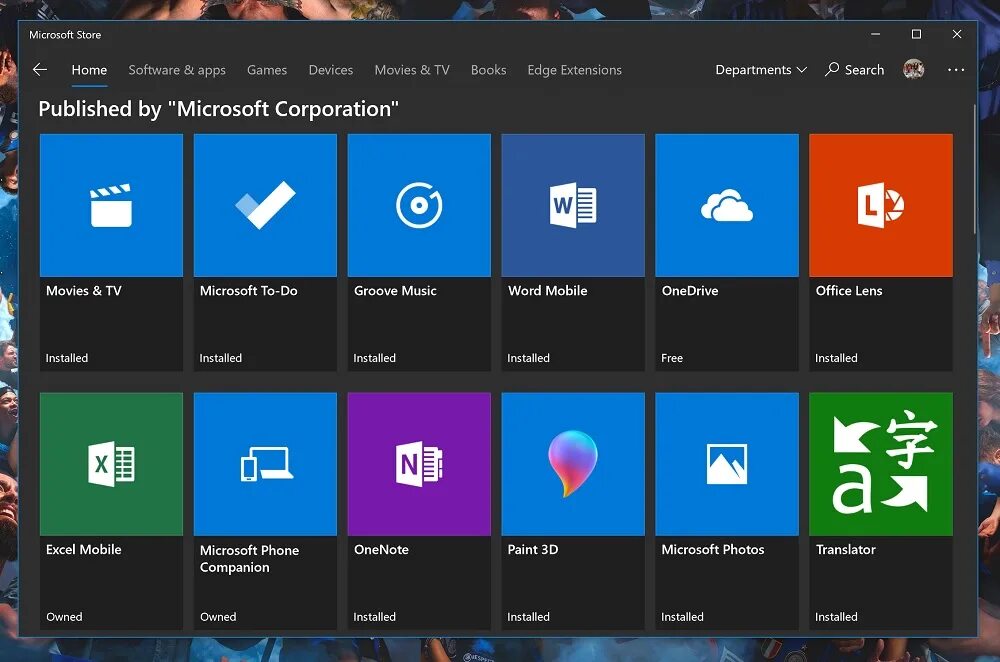
Task: Maximize the Microsoft Store window
Action: coord(916,34)
